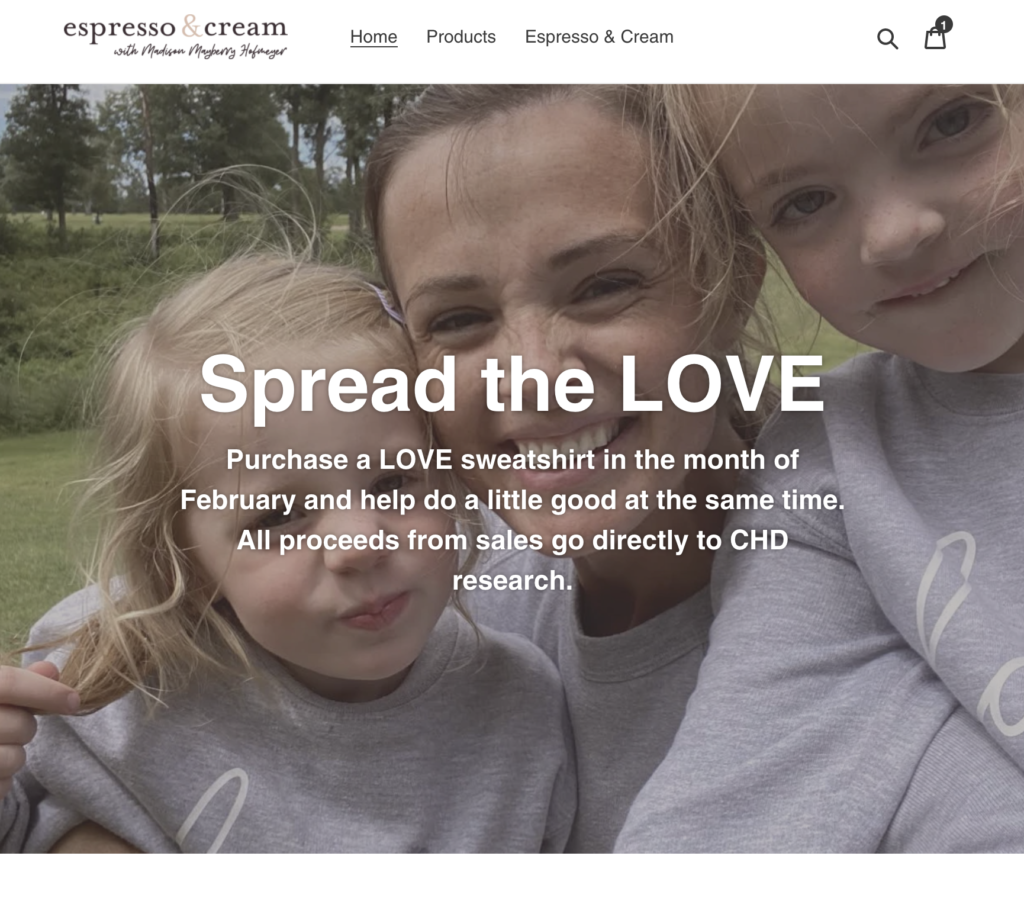Click the pink ampersand in the logo
The height and width of the screenshot is (901, 1024).
(x=190, y=27)
